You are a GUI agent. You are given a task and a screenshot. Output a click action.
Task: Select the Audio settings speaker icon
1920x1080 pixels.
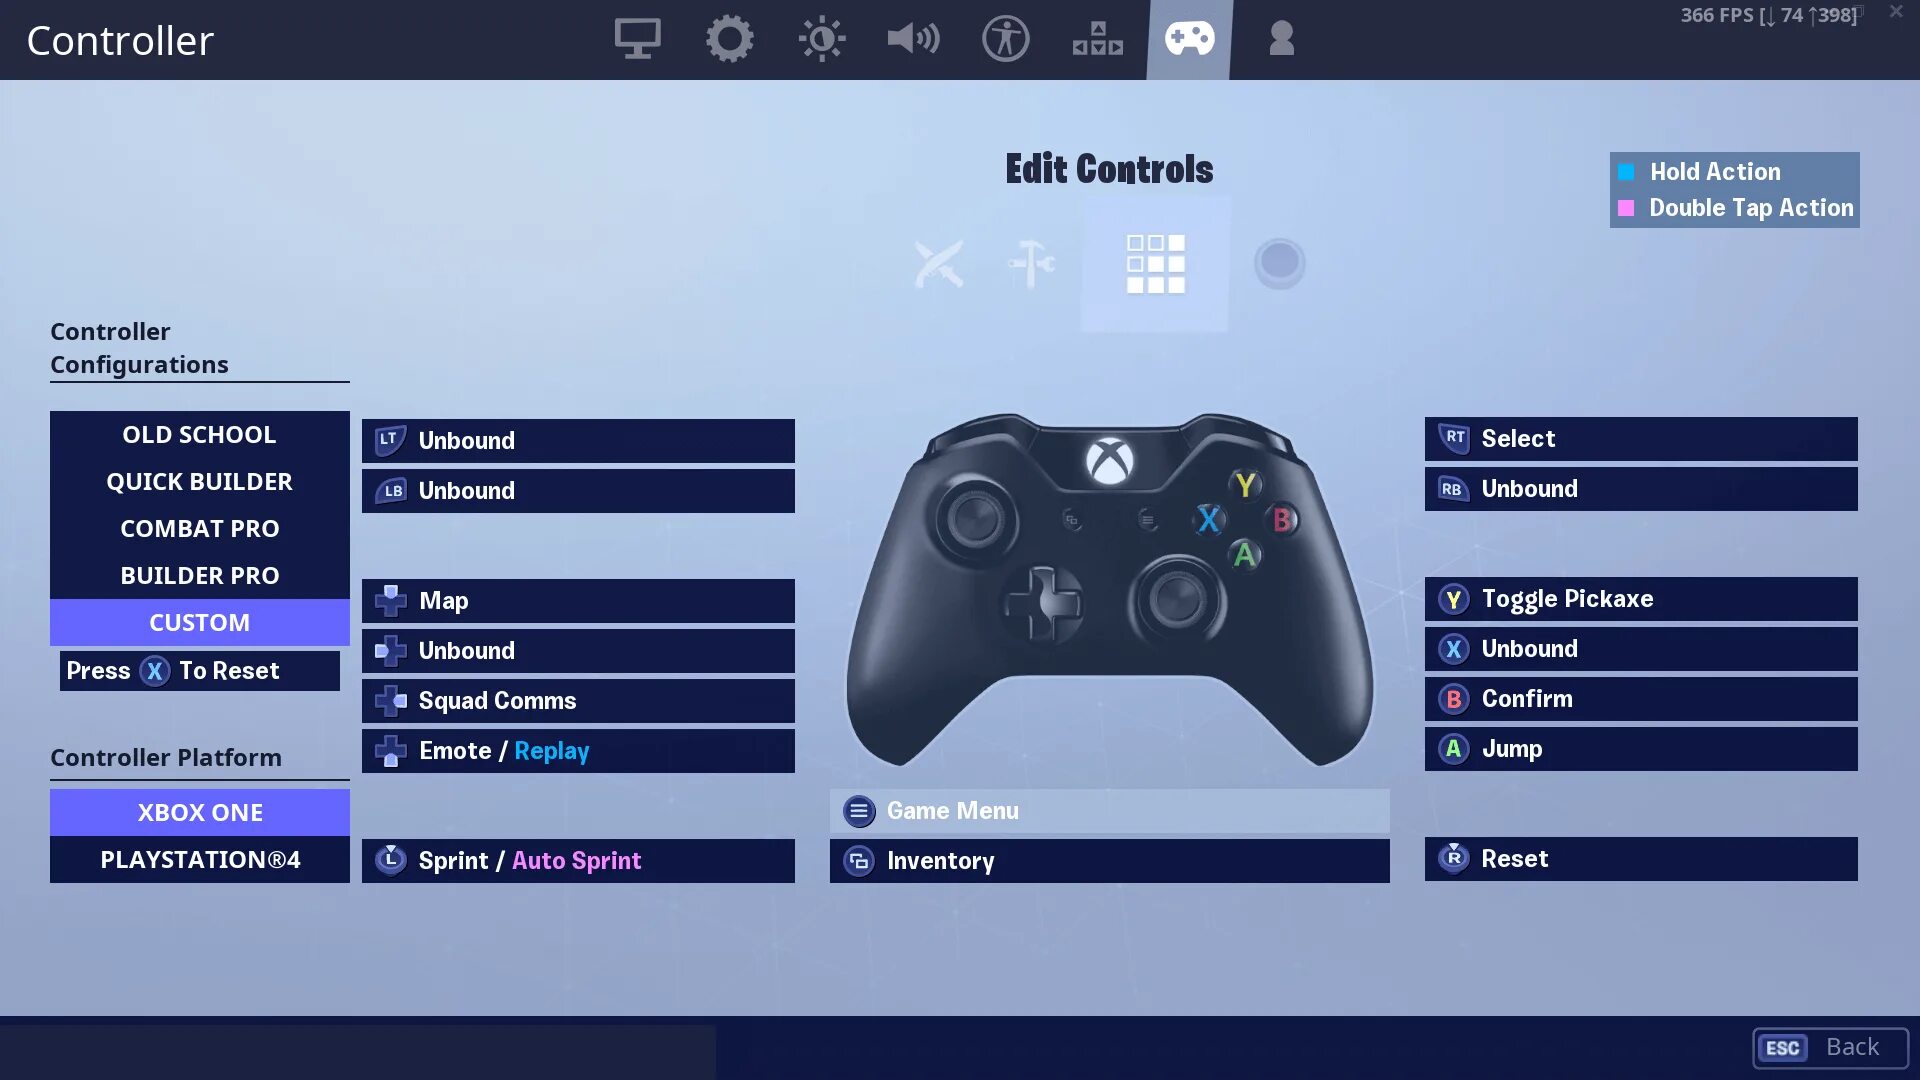914,37
